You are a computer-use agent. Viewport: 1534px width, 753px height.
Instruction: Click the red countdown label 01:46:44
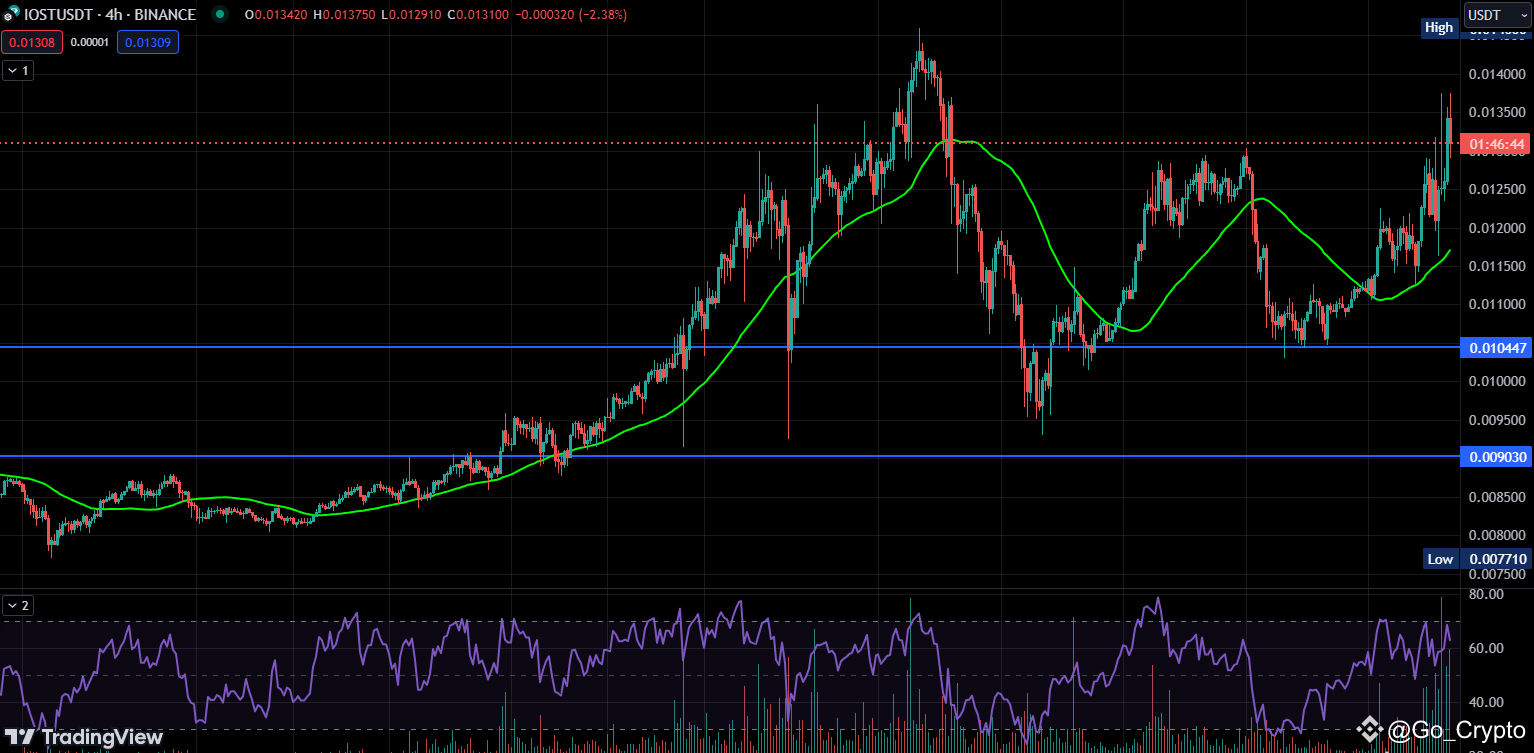tap(1495, 145)
